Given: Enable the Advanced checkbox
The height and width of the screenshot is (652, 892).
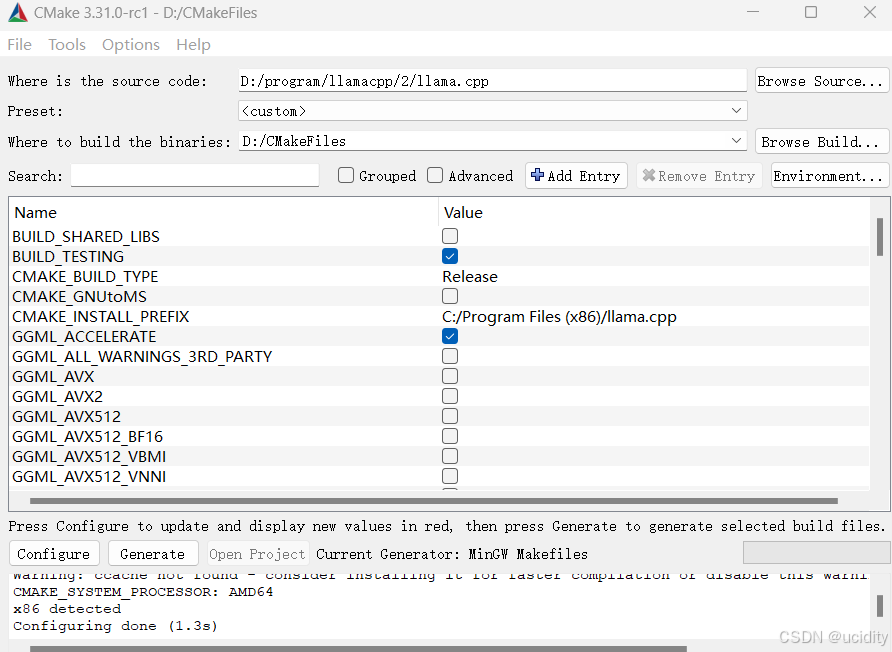Looking at the screenshot, I should point(435,175).
